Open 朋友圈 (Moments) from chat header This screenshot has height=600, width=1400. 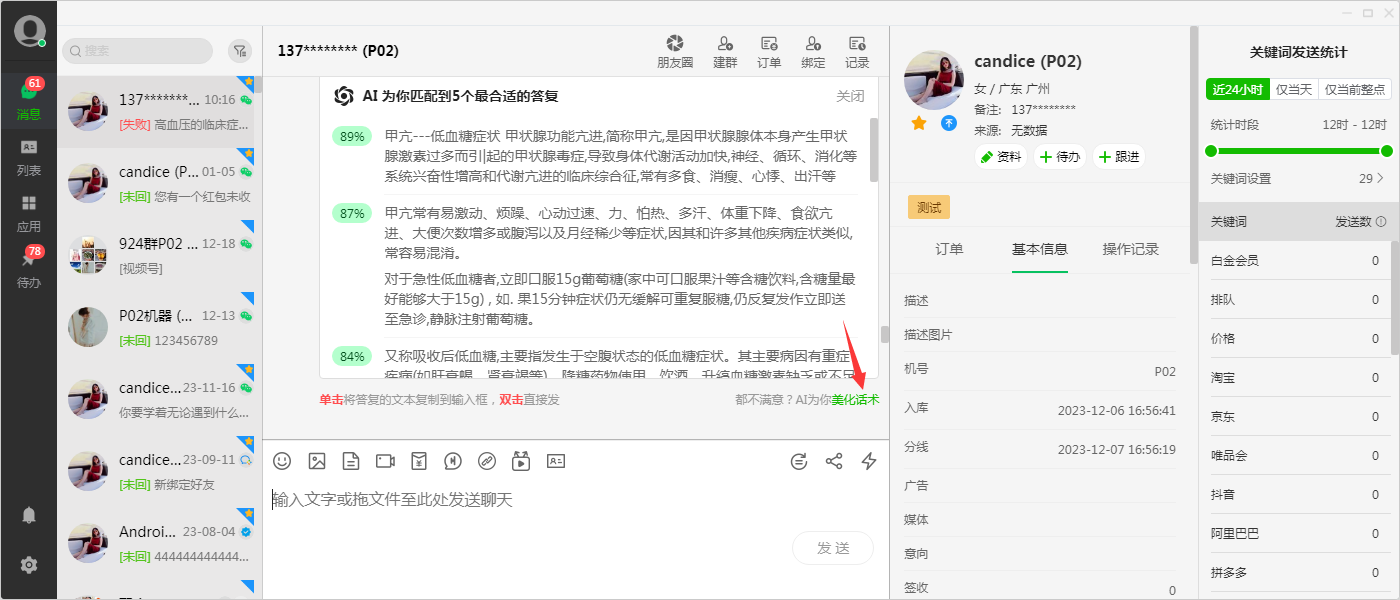[x=675, y=51]
